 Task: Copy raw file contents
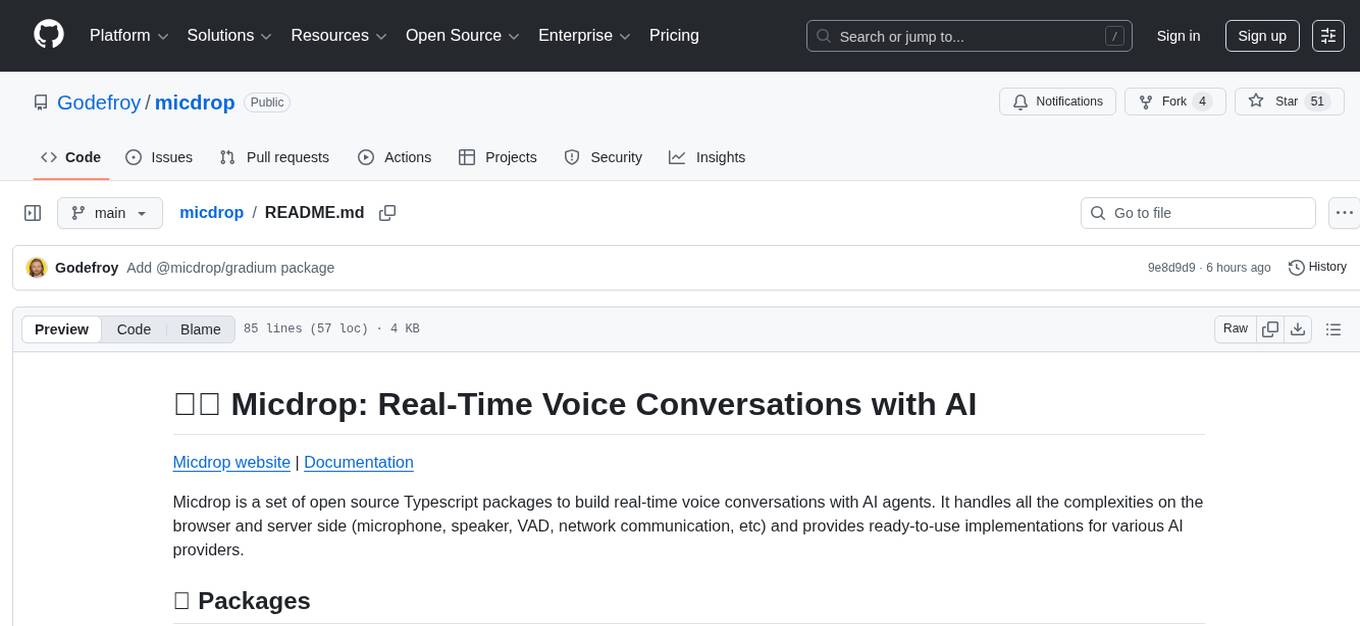(x=1270, y=329)
